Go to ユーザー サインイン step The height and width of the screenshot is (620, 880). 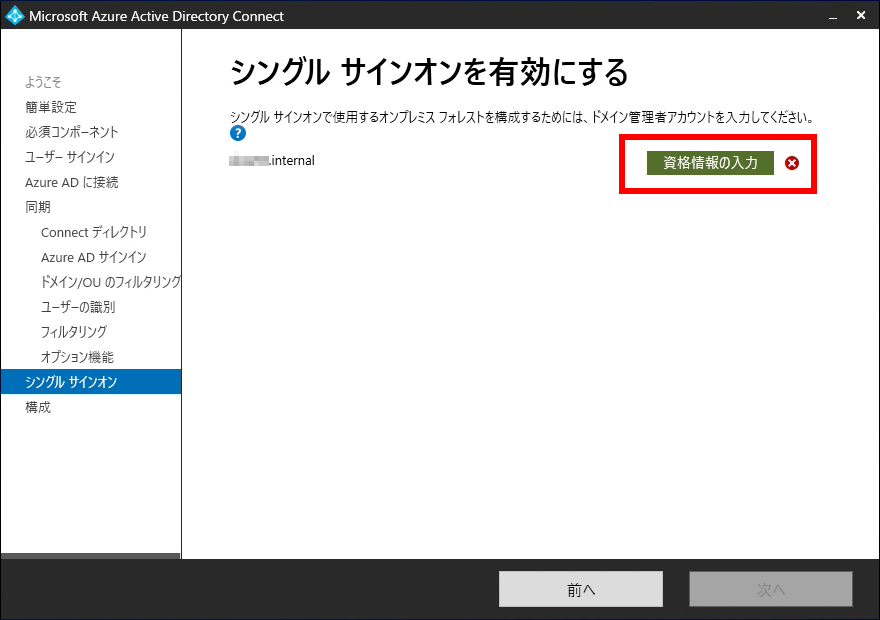(x=70, y=157)
